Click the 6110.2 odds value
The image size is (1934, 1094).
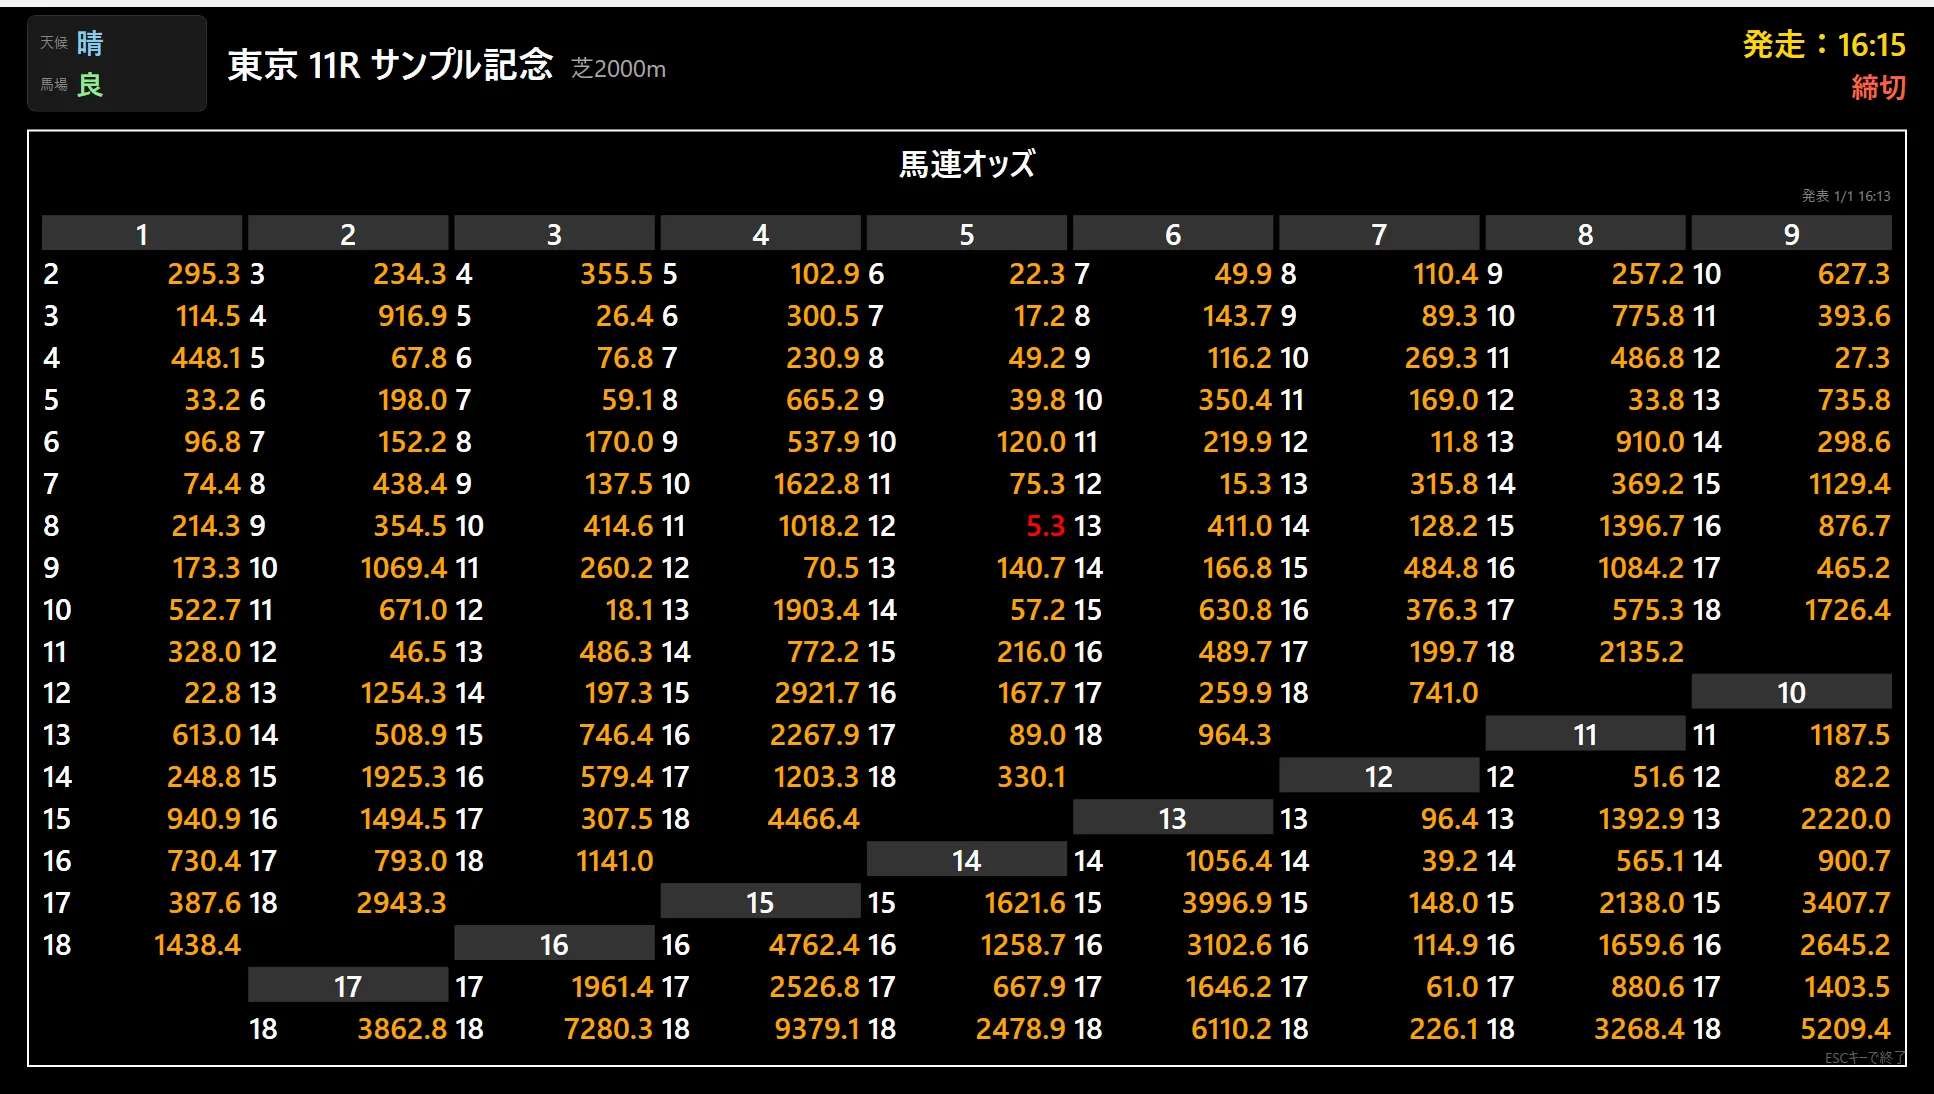[x=1231, y=1028]
